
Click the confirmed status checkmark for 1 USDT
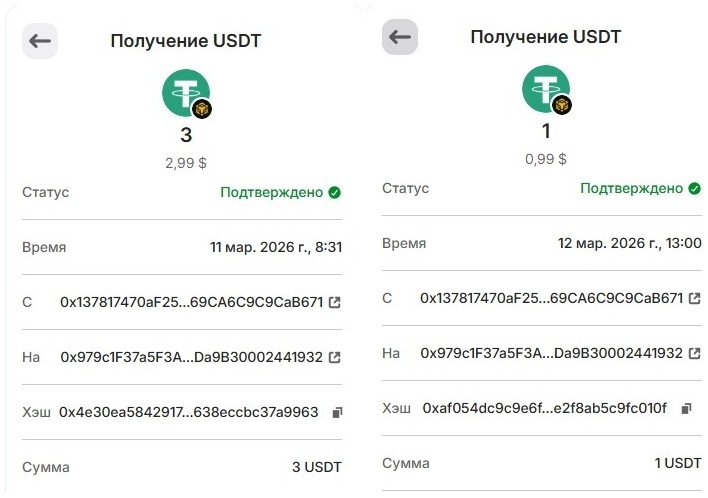tap(694, 188)
